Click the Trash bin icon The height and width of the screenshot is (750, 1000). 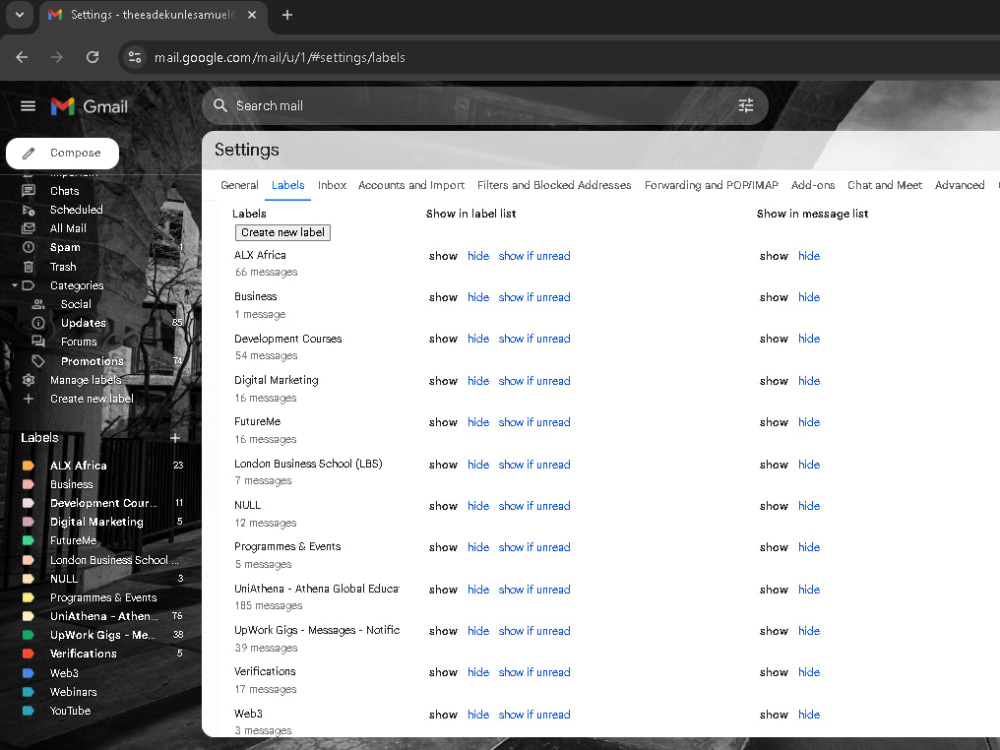tap(28, 267)
